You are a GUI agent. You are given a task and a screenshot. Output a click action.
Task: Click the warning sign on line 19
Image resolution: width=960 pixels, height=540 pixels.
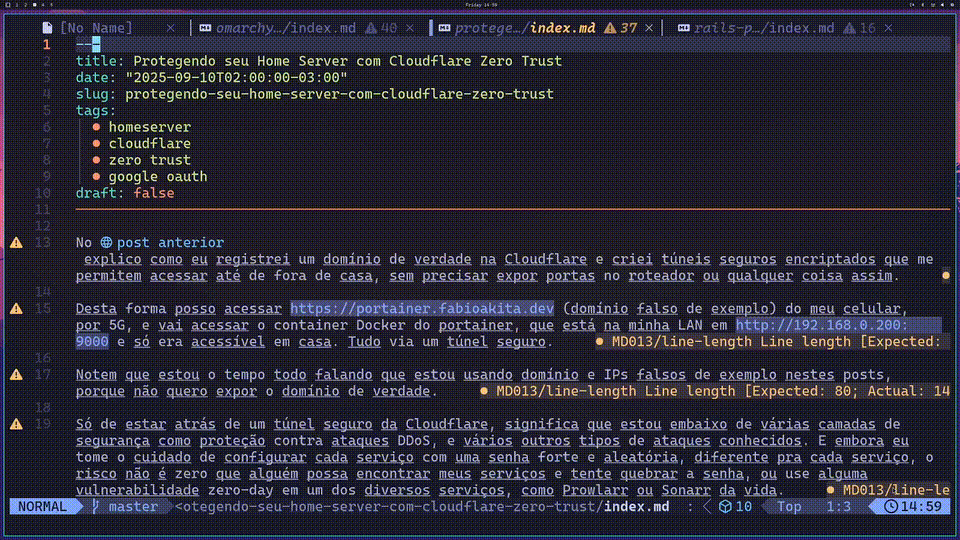17,424
